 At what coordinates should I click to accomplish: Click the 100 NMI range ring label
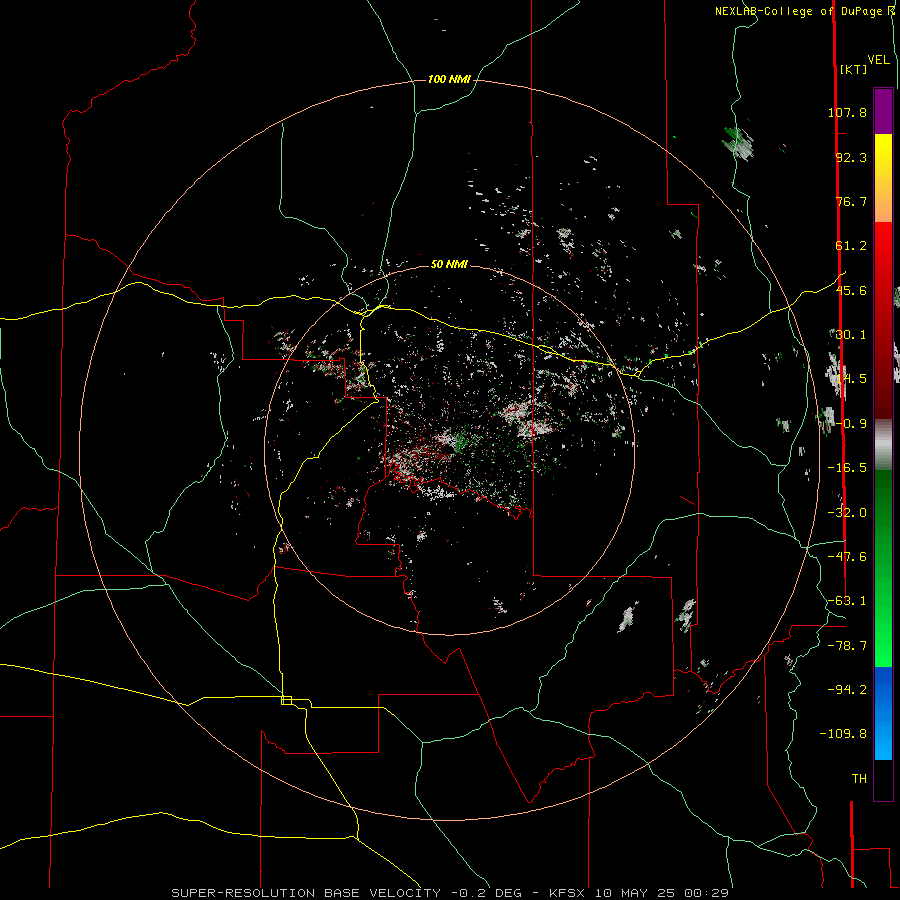click(449, 79)
